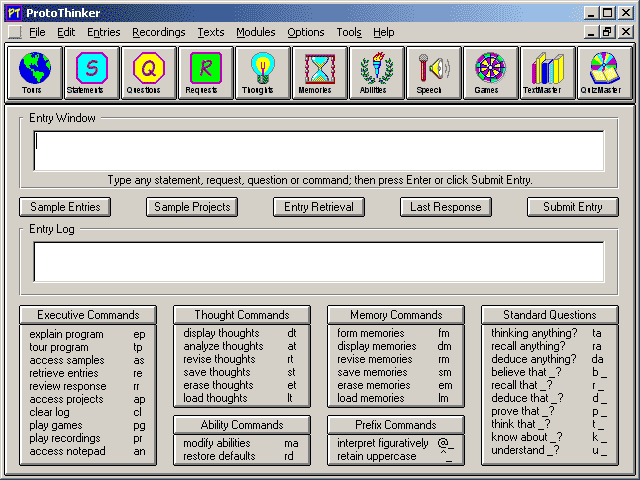Open the Statements toolbar icon
The width and height of the screenshot is (640, 480).
(92, 73)
